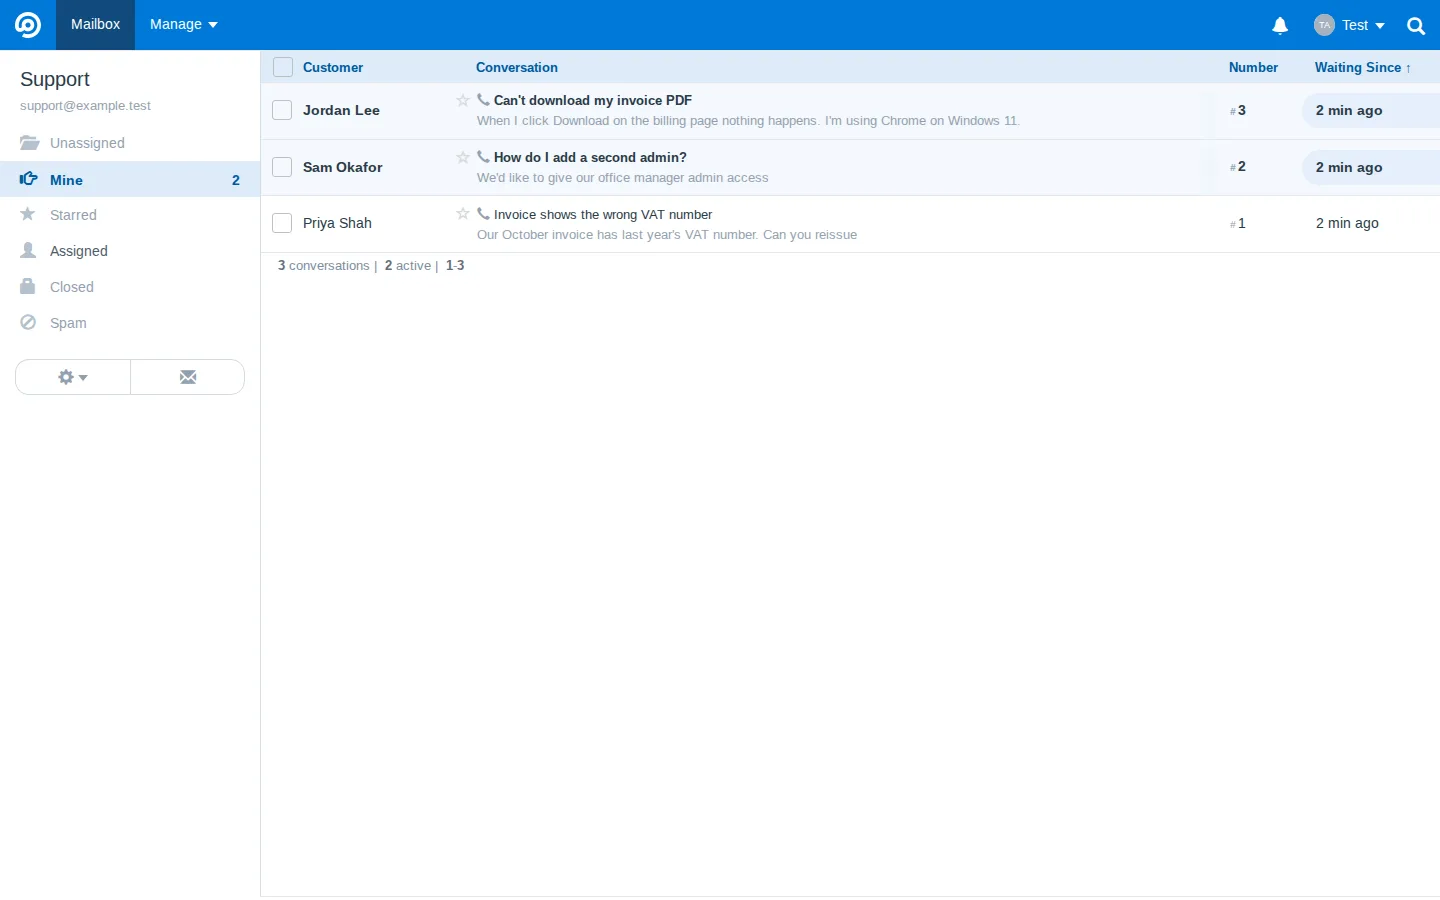
Task: Click the Assigned person icon
Action: pyautogui.click(x=28, y=250)
